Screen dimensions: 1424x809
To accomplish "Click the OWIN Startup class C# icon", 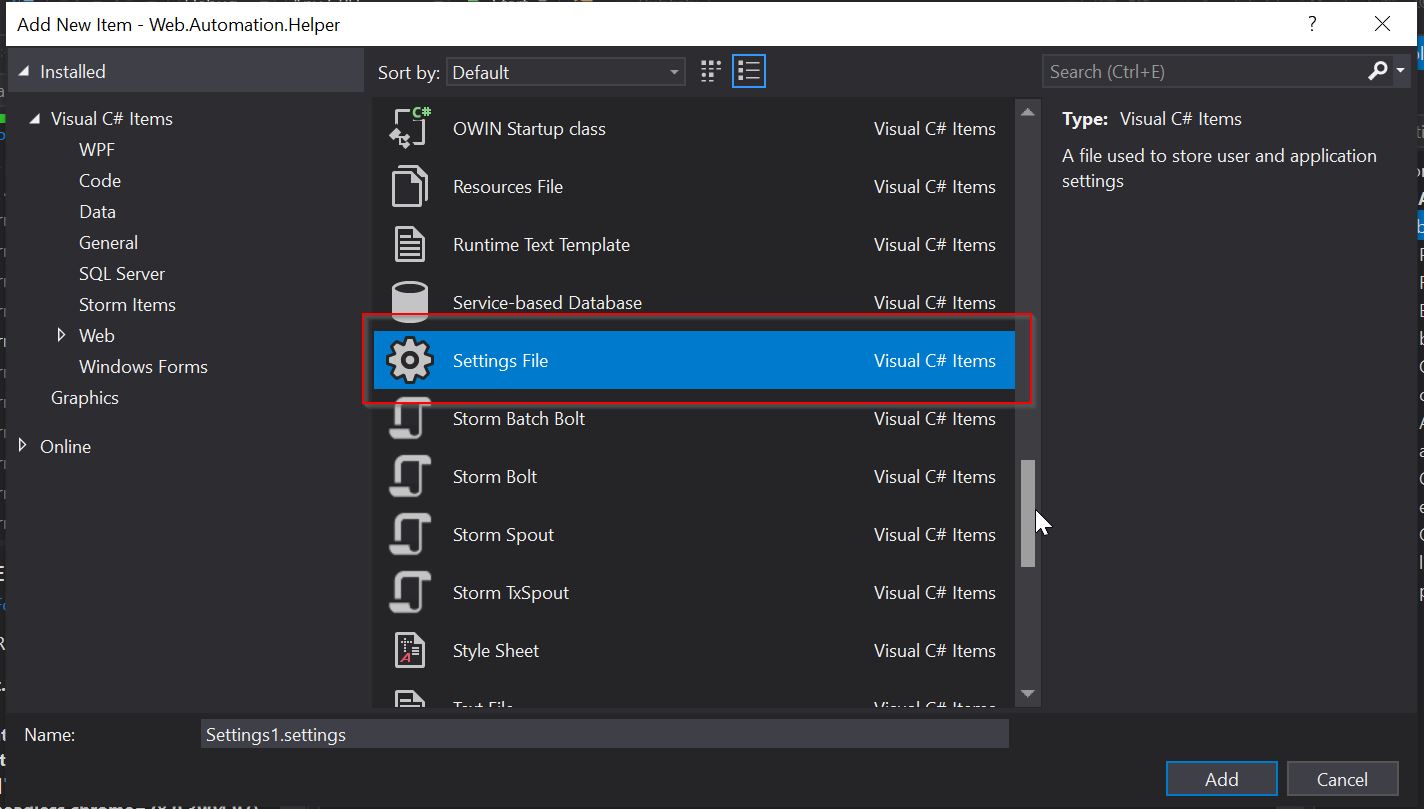I will 409,128.
